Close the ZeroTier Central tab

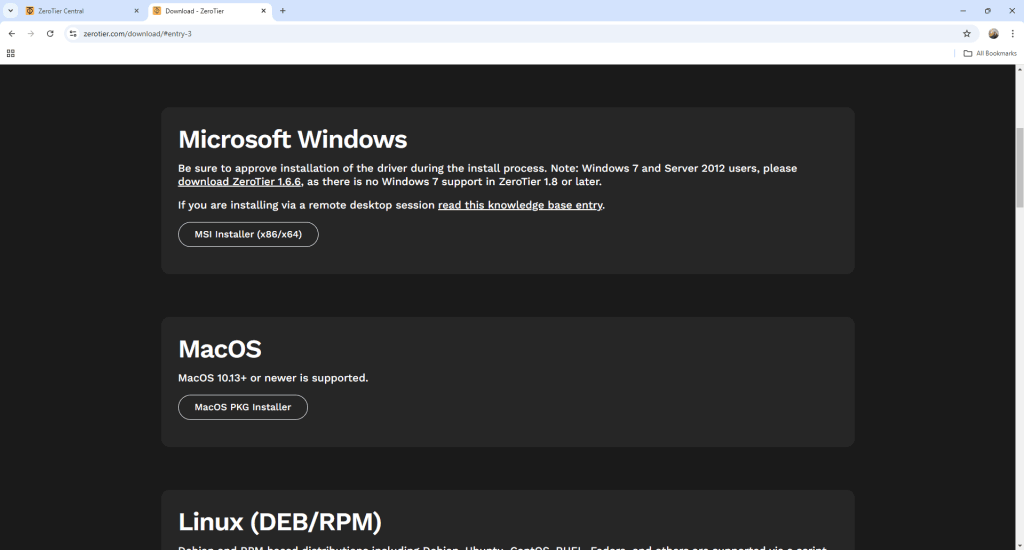(x=136, y=11)
